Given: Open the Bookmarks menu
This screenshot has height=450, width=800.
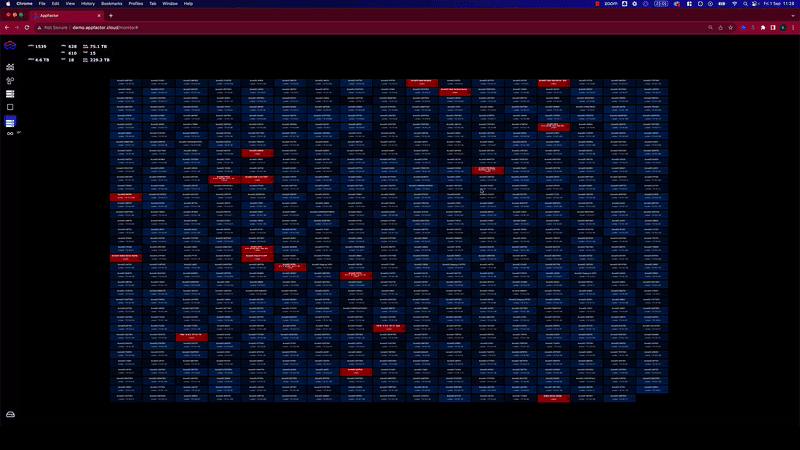Looking at the screenshot, I should 112,4.
